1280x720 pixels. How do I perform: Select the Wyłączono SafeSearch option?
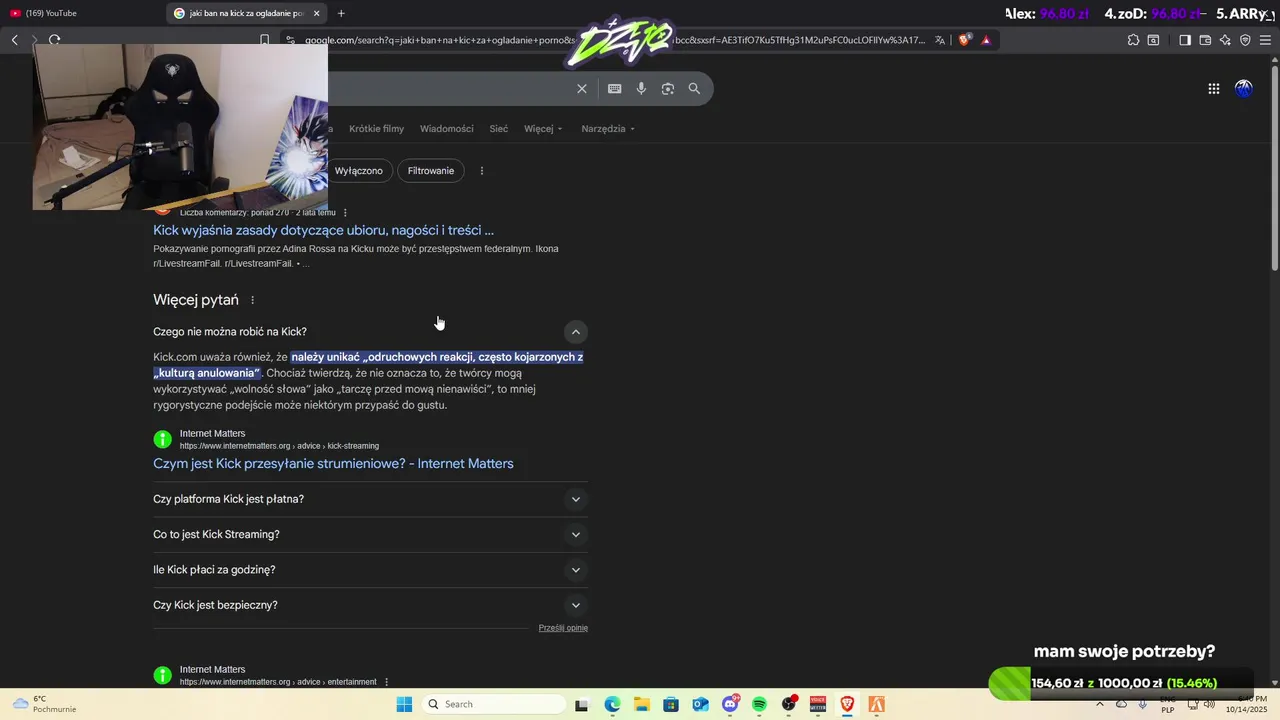(358, 171)
